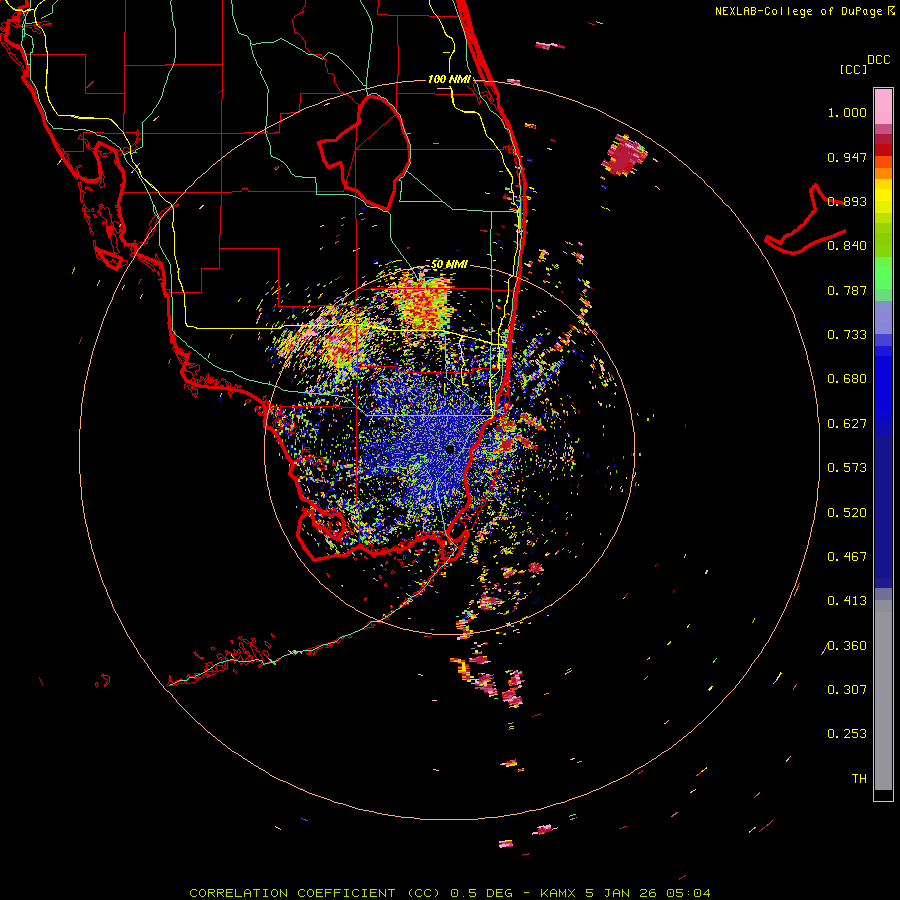Click the 0.573 scale value
Image resolution: width=900 pixels, height=900 pixels.
(847, 468)
